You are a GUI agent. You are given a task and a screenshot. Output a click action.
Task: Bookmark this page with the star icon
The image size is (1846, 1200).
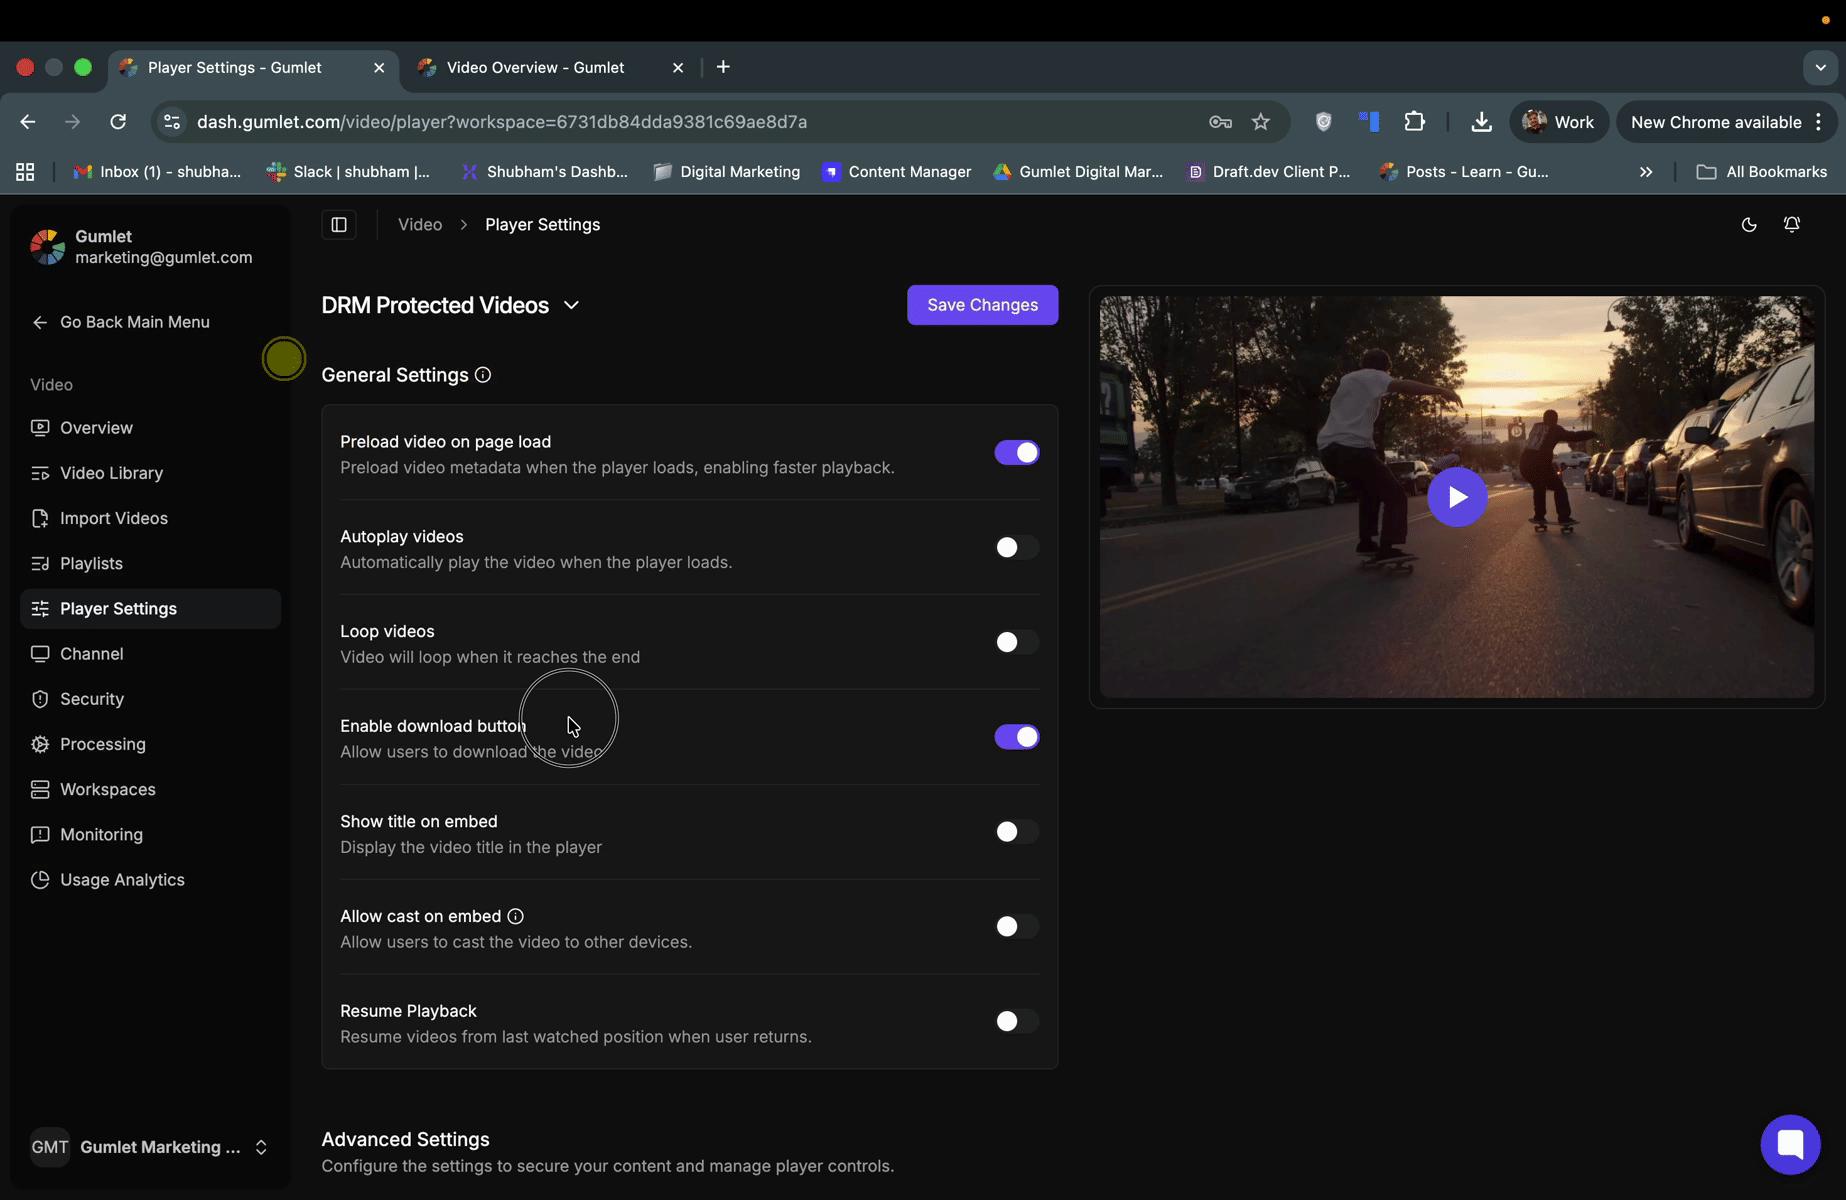1260,122
